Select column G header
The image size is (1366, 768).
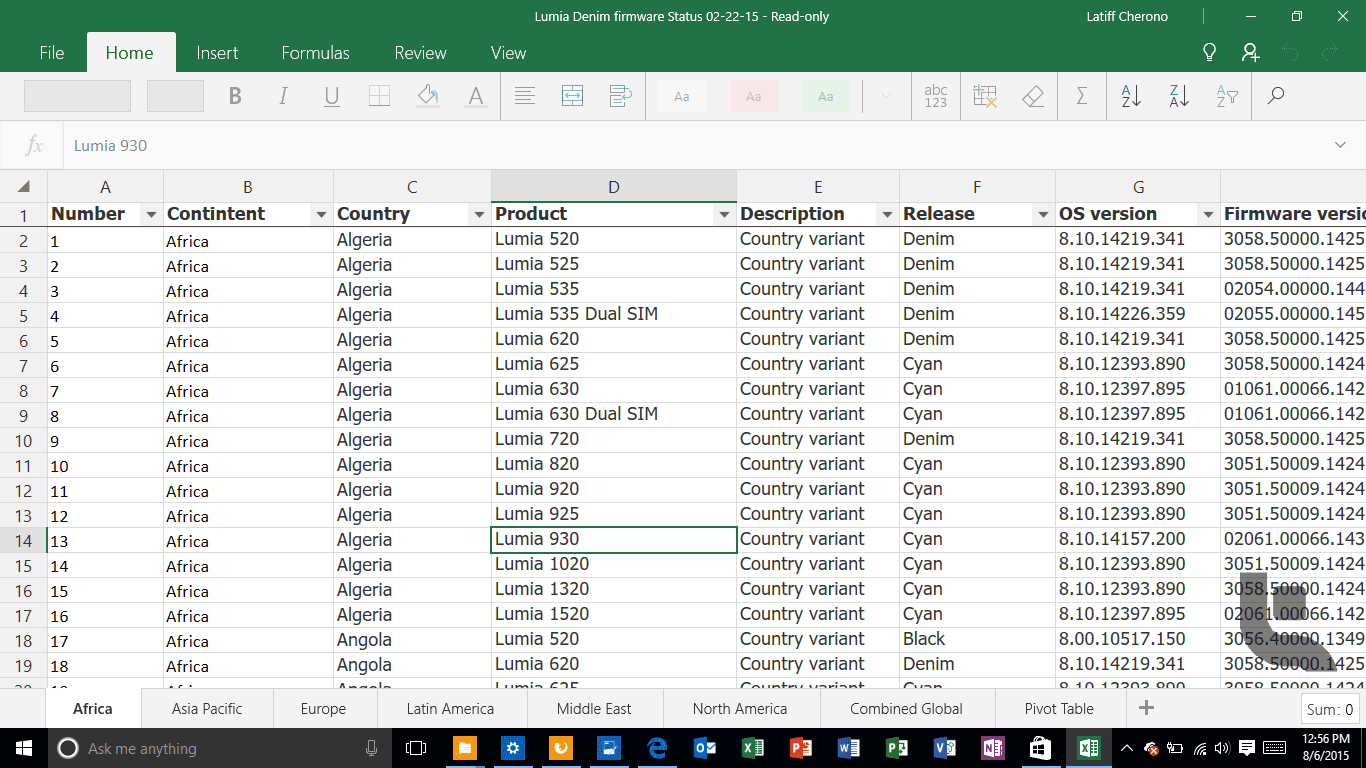pos(1138,187)
